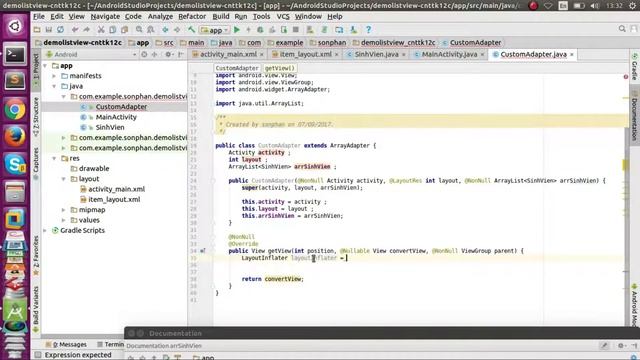Switch to SinhVien.java editor tab

coord(376,54)
